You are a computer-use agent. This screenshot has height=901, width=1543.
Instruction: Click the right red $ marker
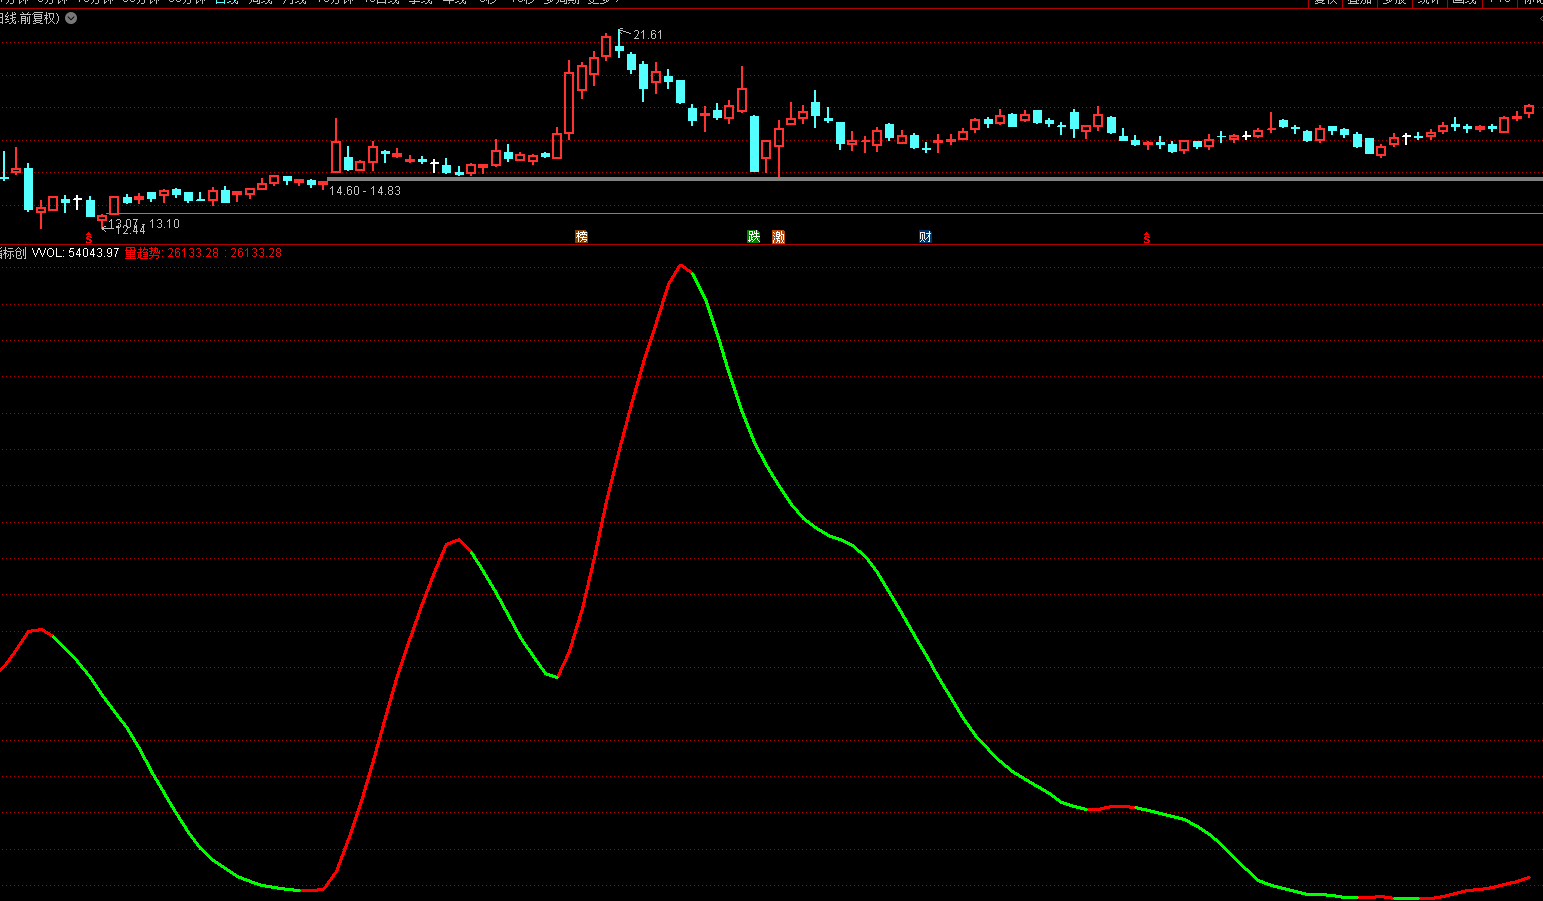(1147, 238)
